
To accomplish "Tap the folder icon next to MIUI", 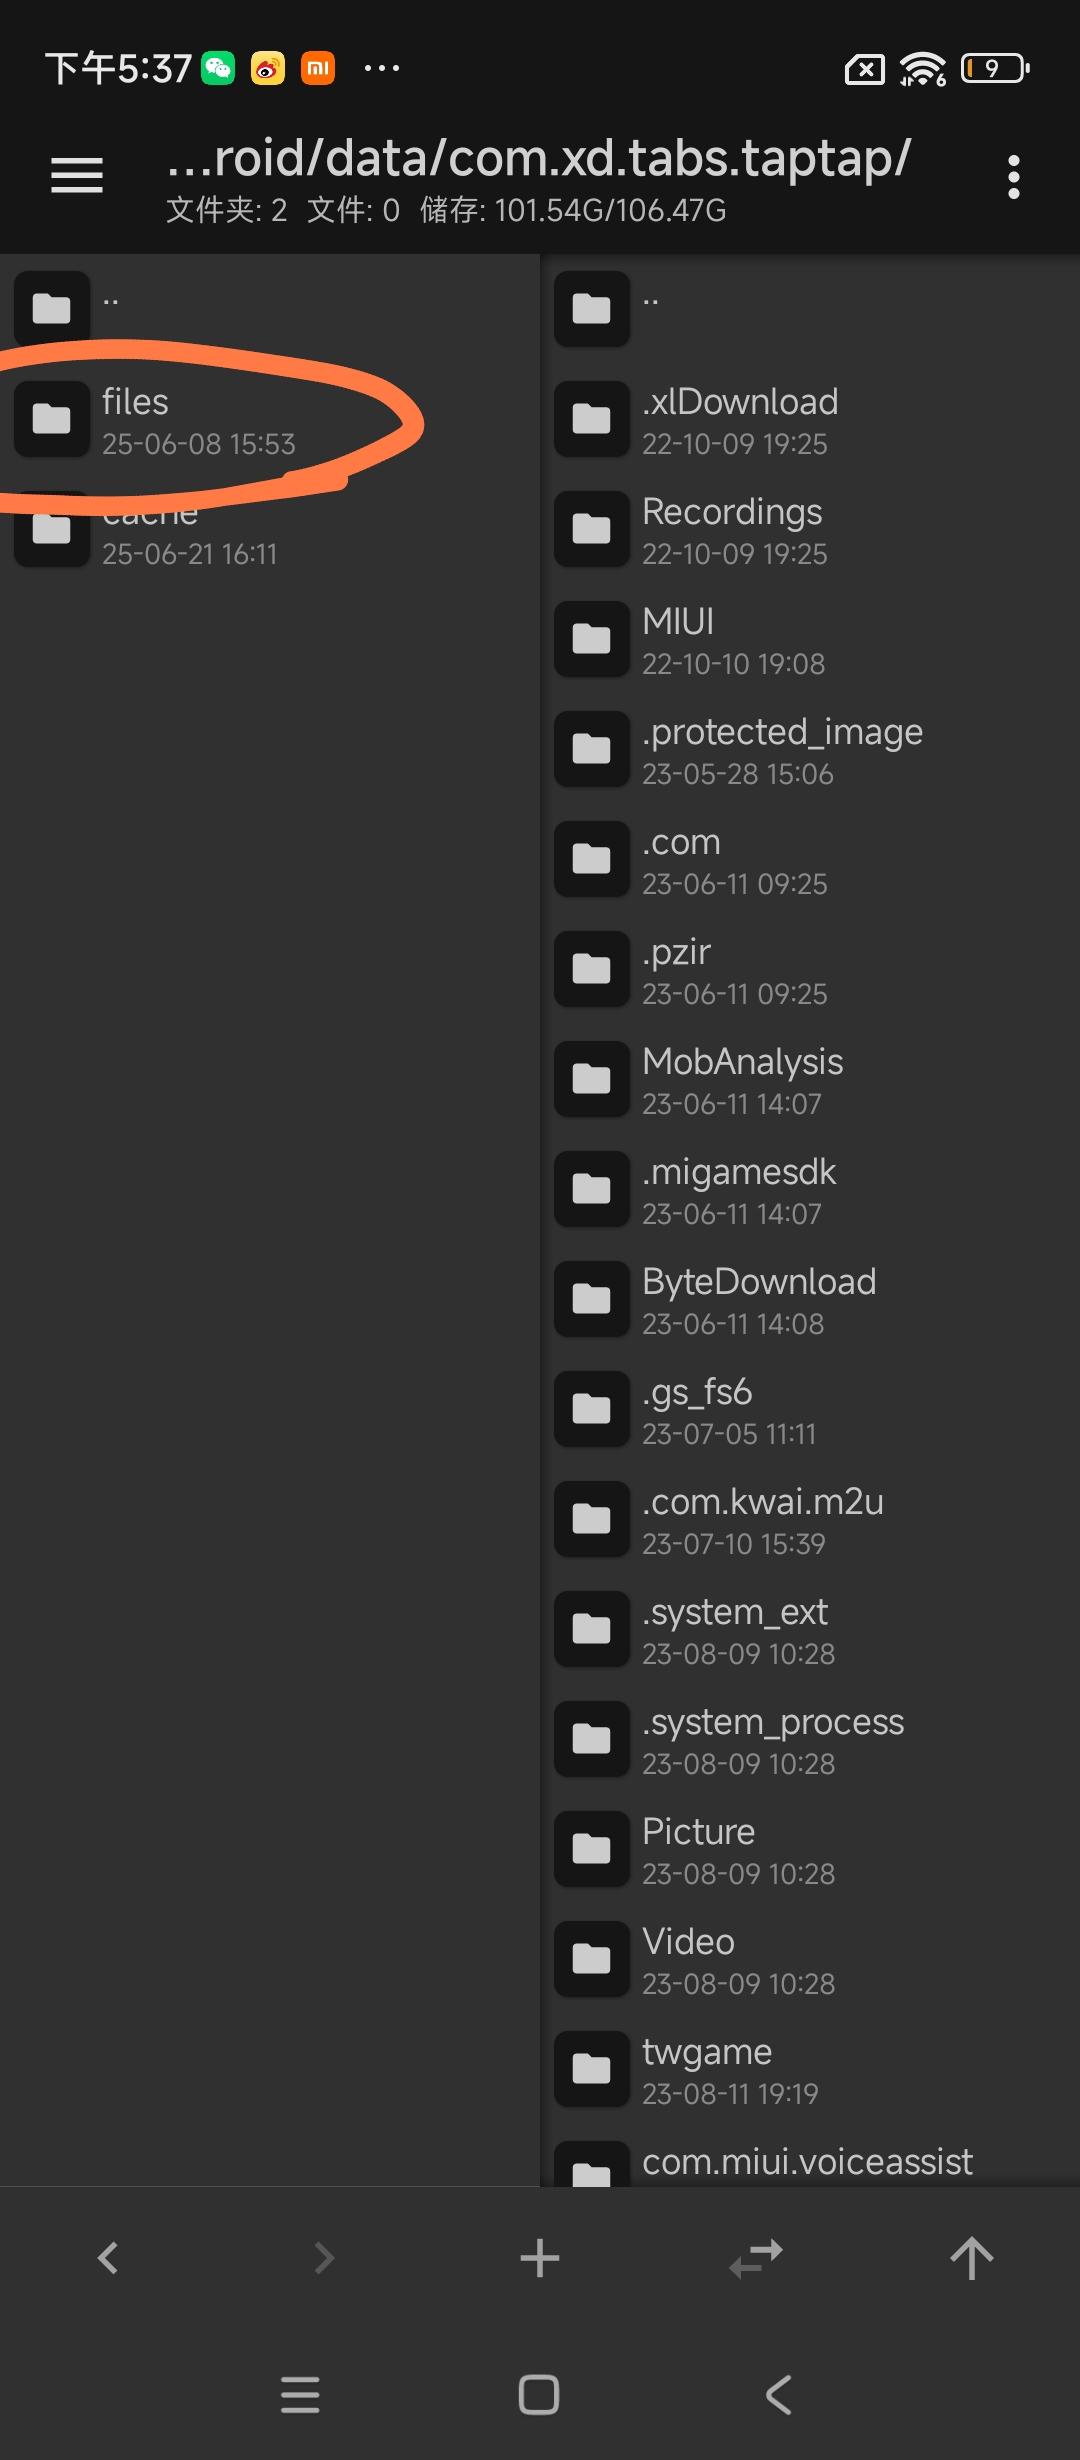I will click(x=592, y=638).
